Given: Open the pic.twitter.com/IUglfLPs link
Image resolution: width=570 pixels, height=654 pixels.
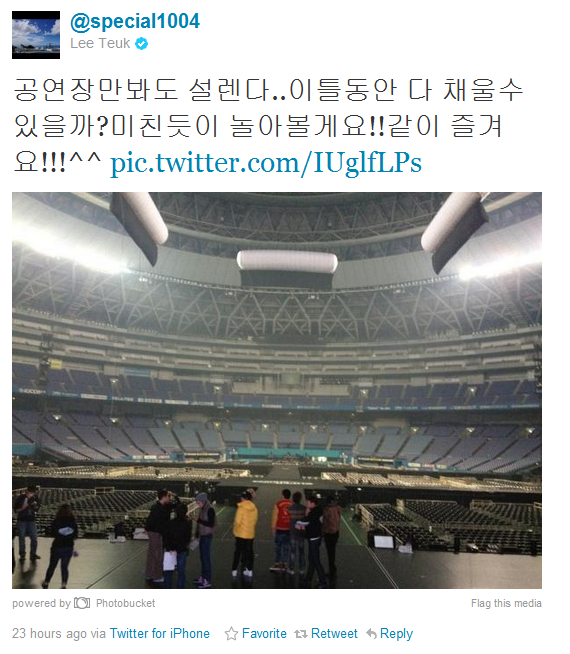Looking at the screenshot, I should [x=266, y=163].
